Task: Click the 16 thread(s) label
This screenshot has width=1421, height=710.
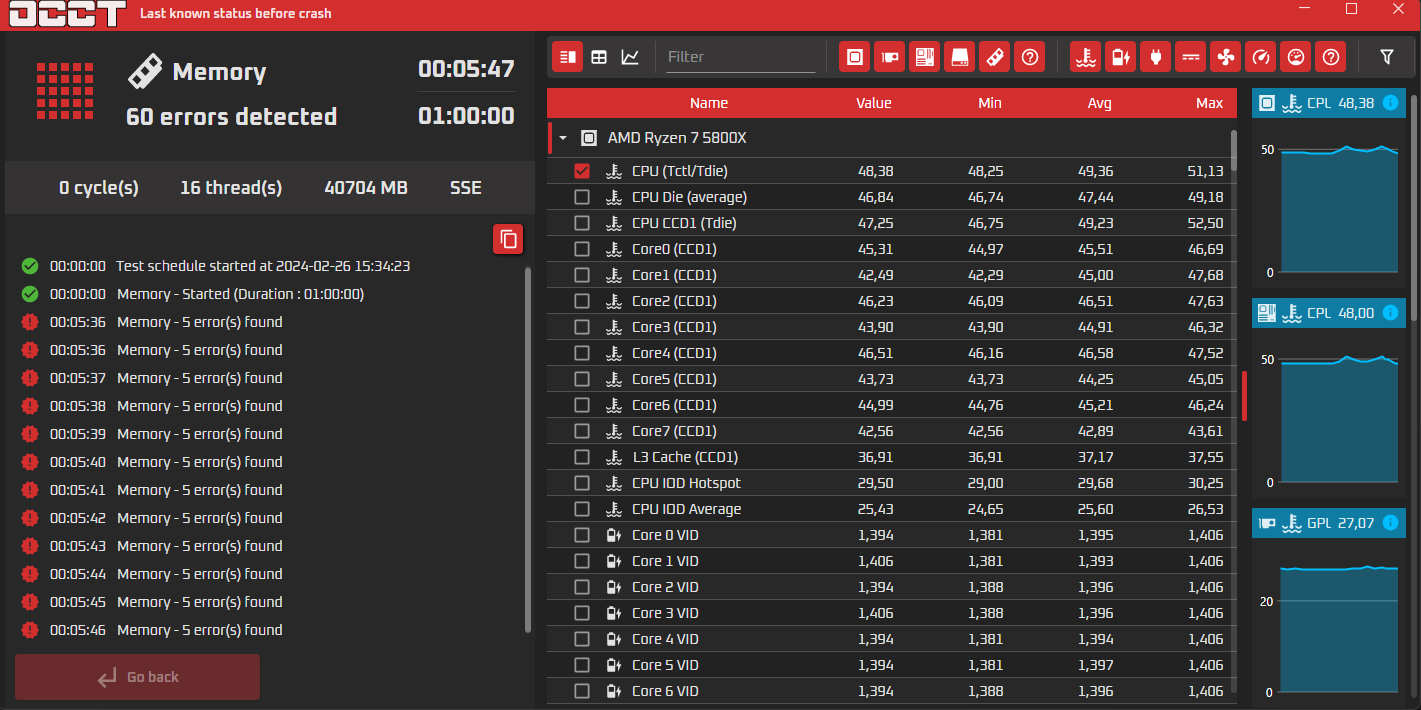Action: click(x=231, y=187)
